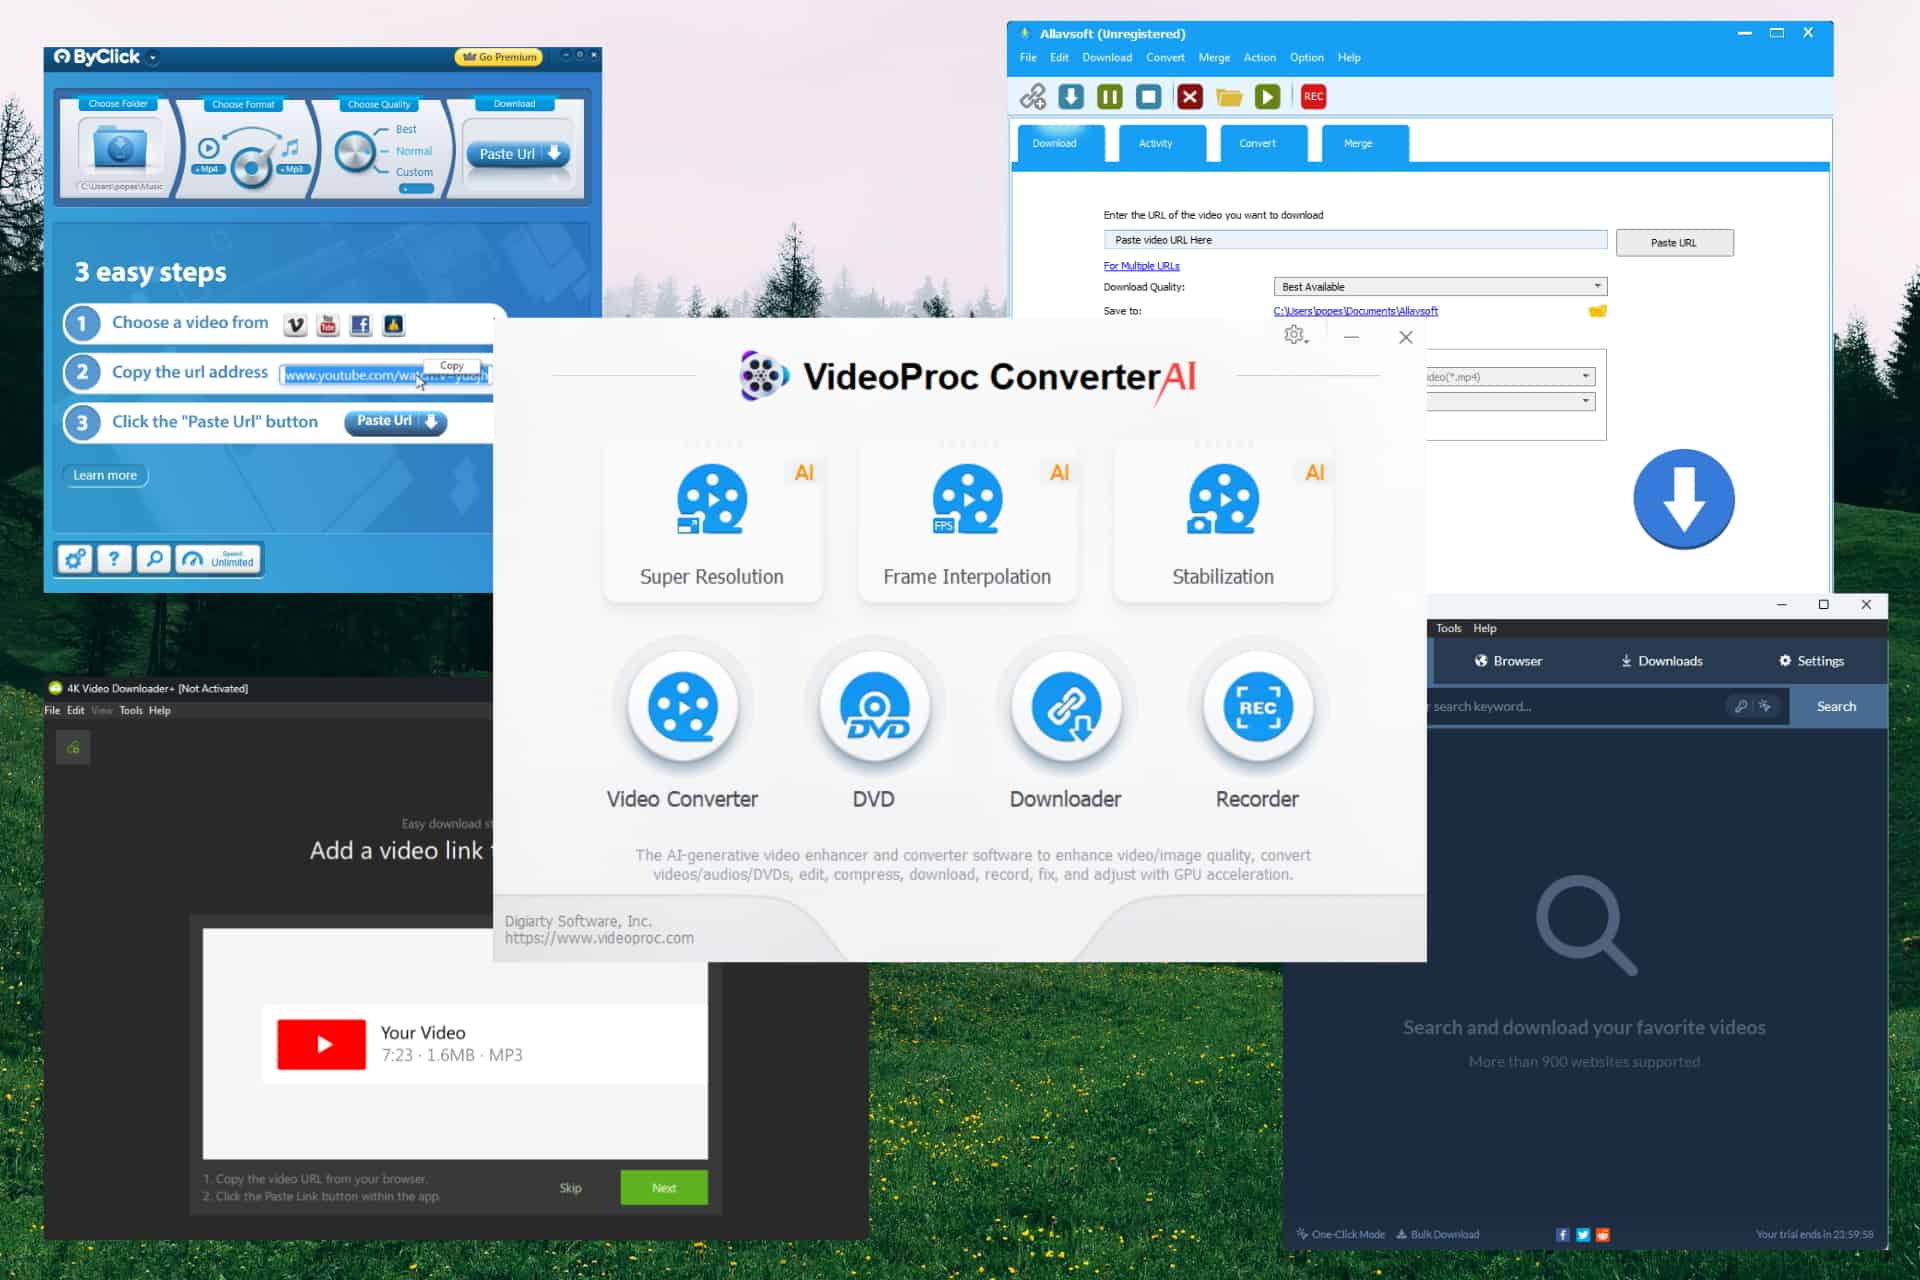Screen dimensions: 1920x1280
Task: Pause downloads in Allavsoft toolbar
Action: [x=1110, y=97]
